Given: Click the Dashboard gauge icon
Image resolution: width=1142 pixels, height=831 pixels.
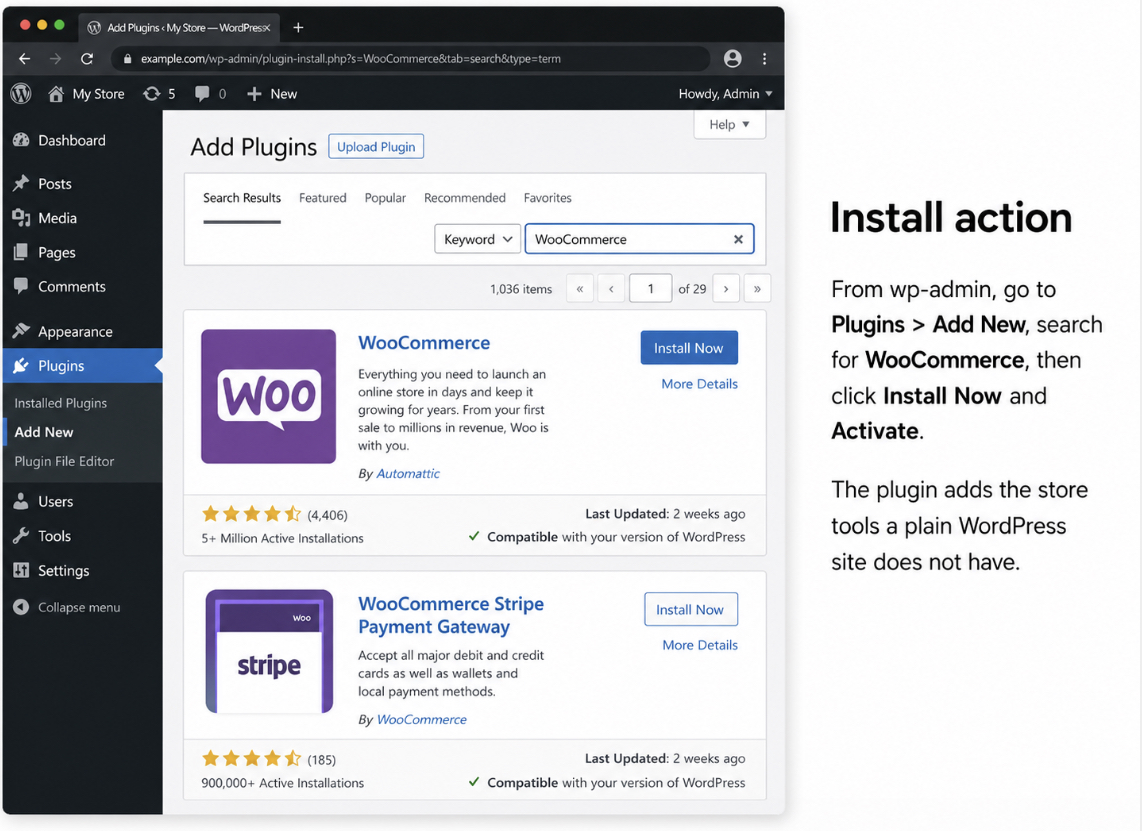Looking at the screenshot, I should [x=21, y=140].
